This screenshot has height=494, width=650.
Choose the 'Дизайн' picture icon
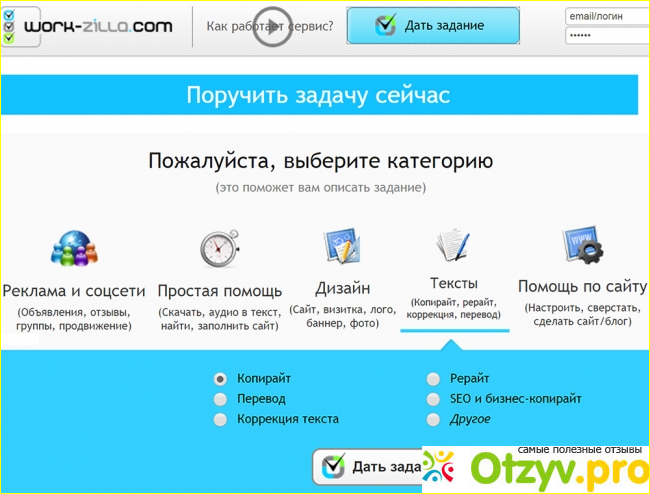[x=342, y=247]
